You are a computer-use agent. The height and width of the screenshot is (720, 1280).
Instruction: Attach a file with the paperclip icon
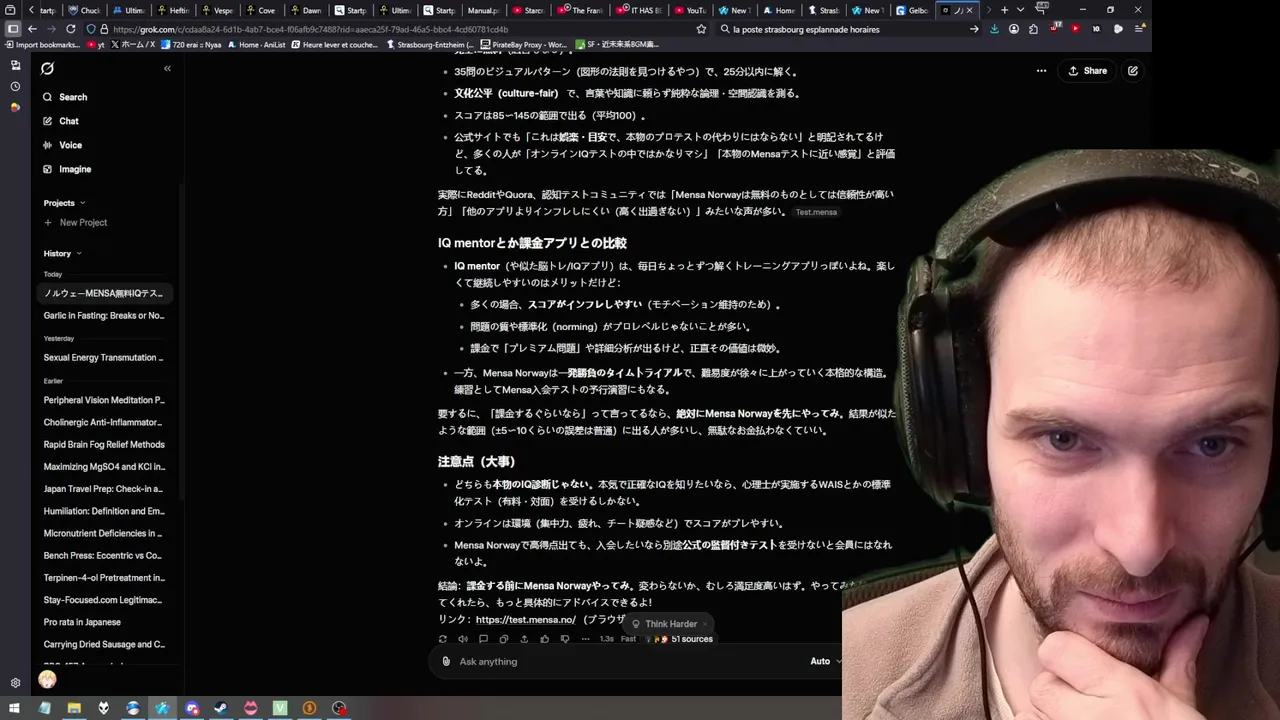(447, 661)
